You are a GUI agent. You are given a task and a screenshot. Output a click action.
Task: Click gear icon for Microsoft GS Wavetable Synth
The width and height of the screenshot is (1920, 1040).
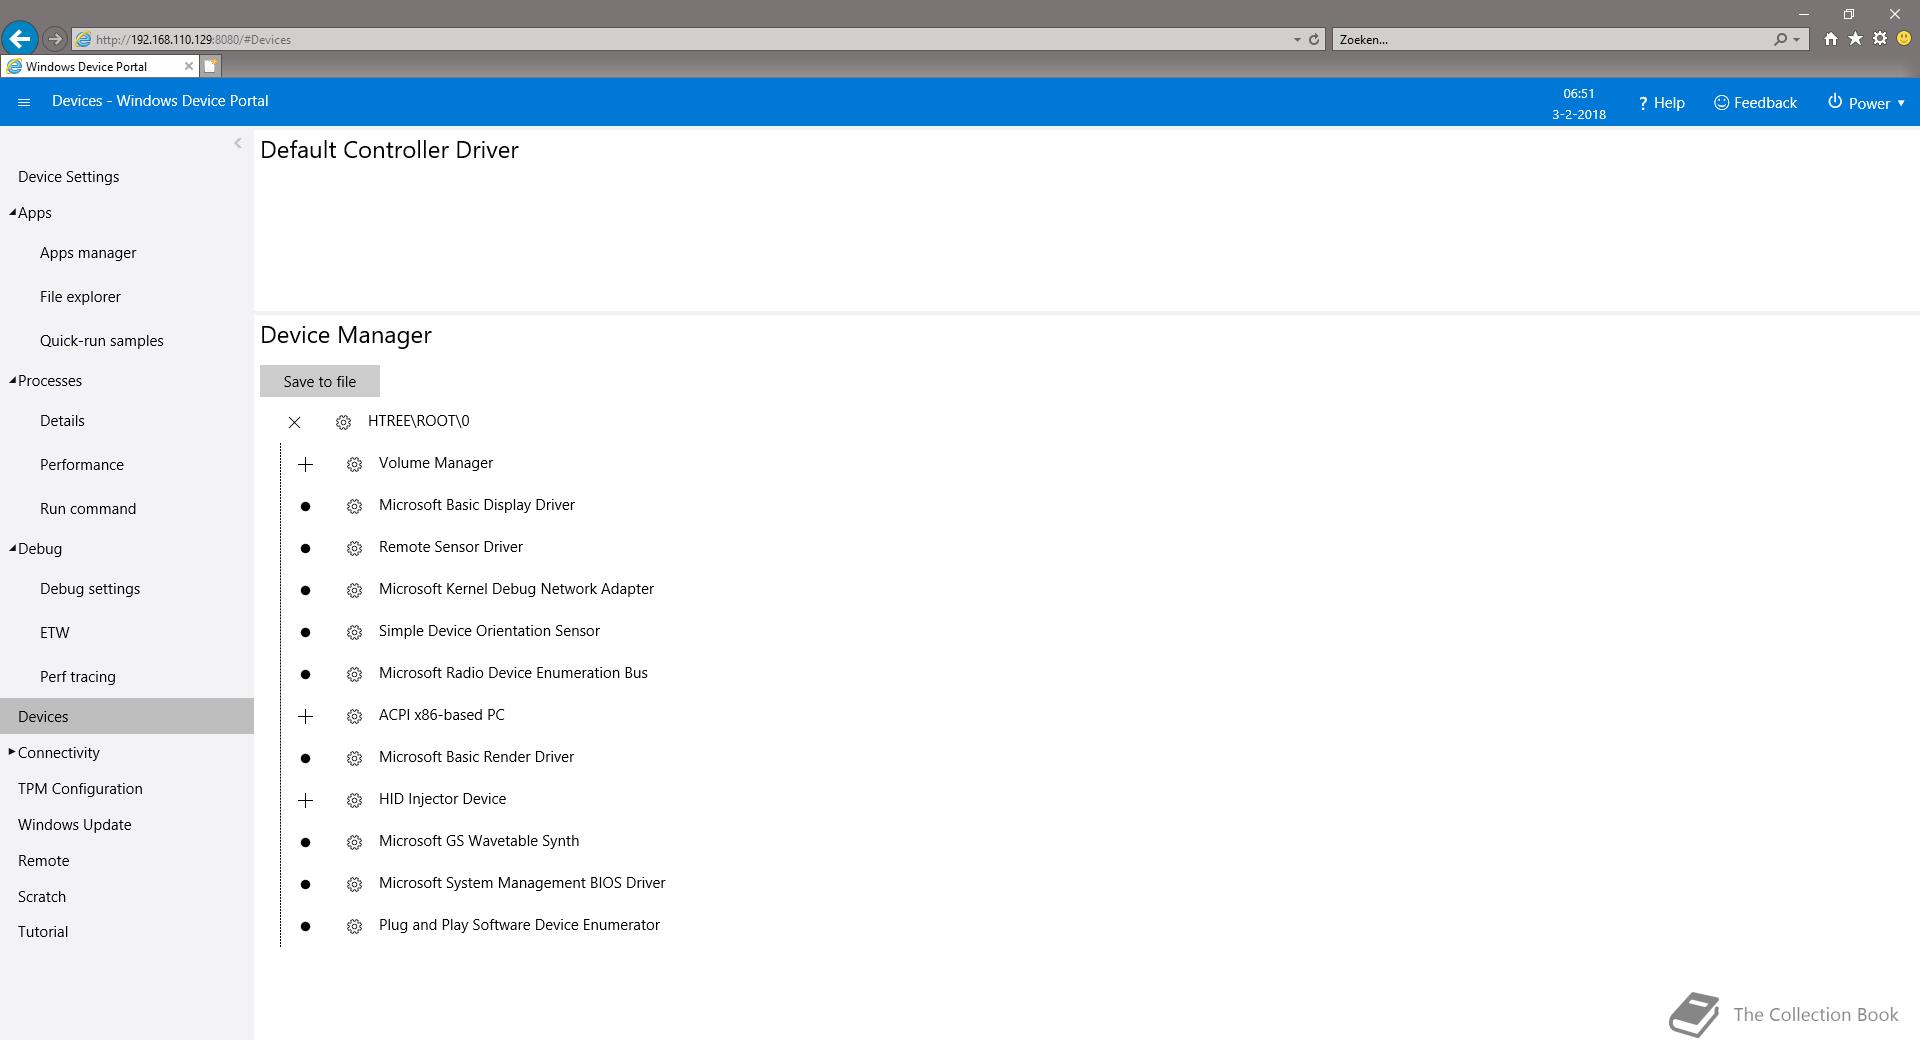pyautogui.click(x=354, y=842)
